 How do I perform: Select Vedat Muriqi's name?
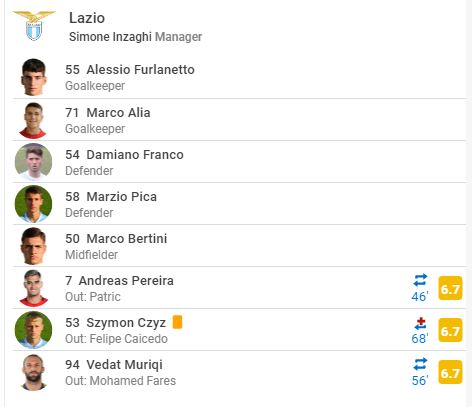pos(124,365)
